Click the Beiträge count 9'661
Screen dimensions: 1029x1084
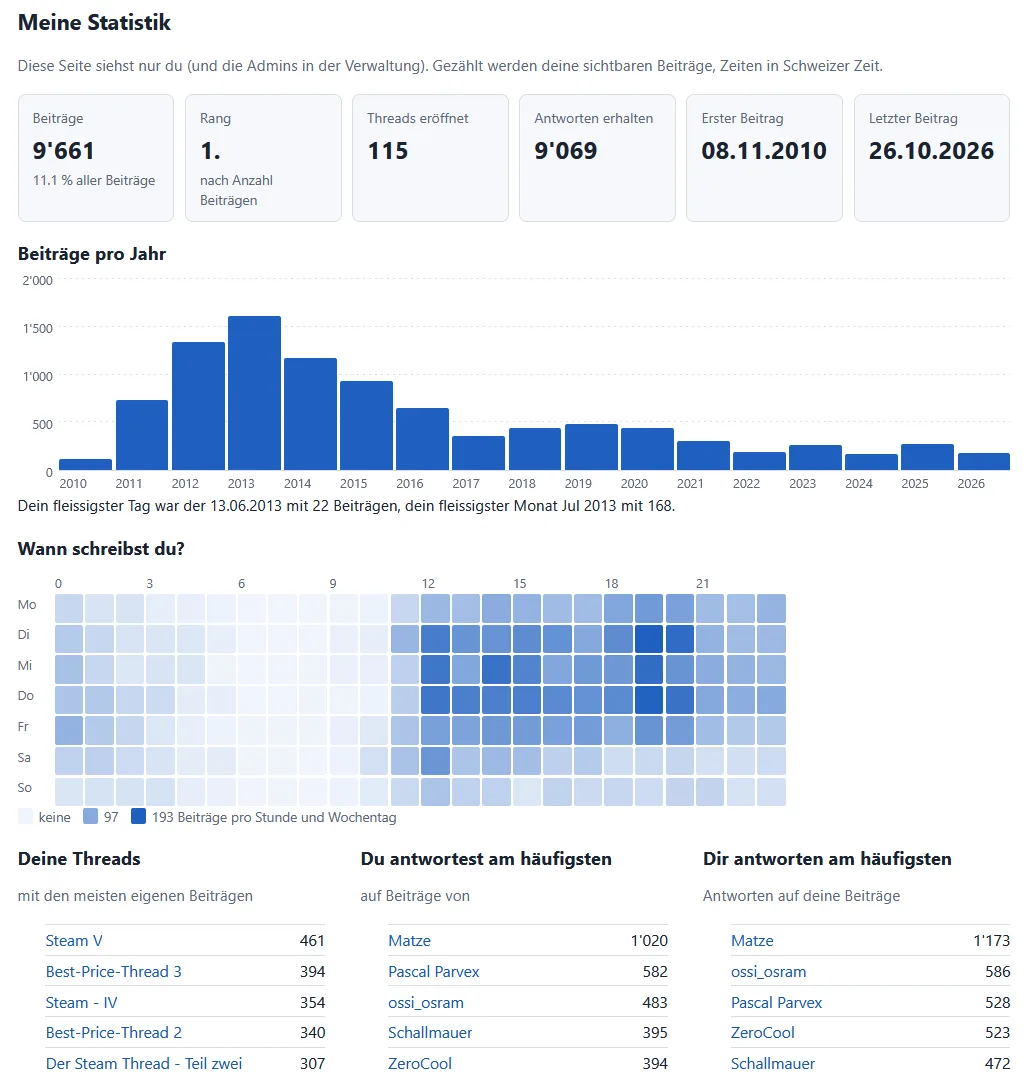(x=64, y=150)
